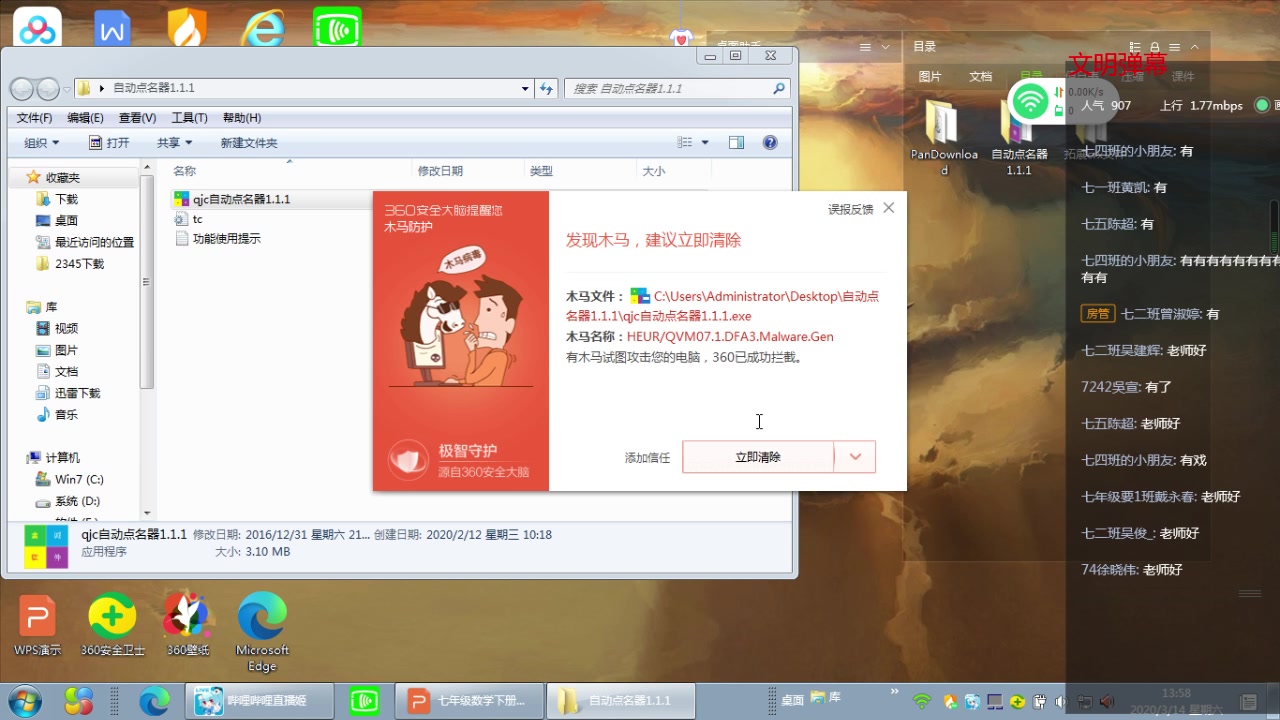Toggle the preview pane icon in Explorer
The width and height of the screenshot is (1280, 720).
click(x=737, y=143)
